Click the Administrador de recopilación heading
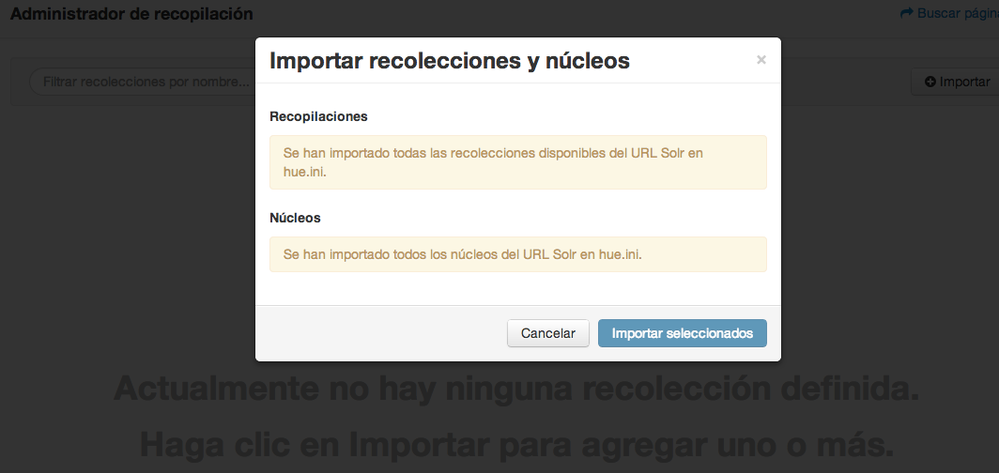The image size is (999, 473). coord(131,13)
